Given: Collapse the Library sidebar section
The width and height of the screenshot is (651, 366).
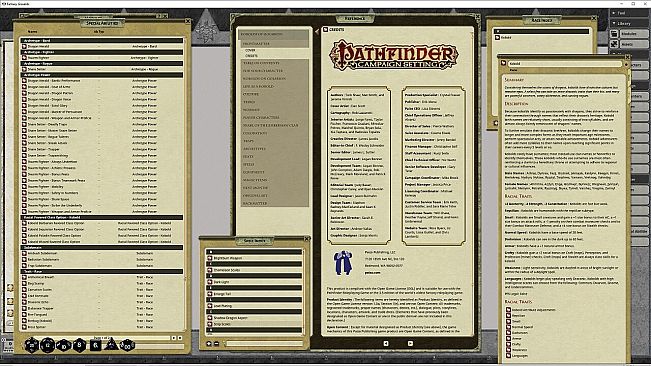Looking at the screenshot, I should [614, 24].
